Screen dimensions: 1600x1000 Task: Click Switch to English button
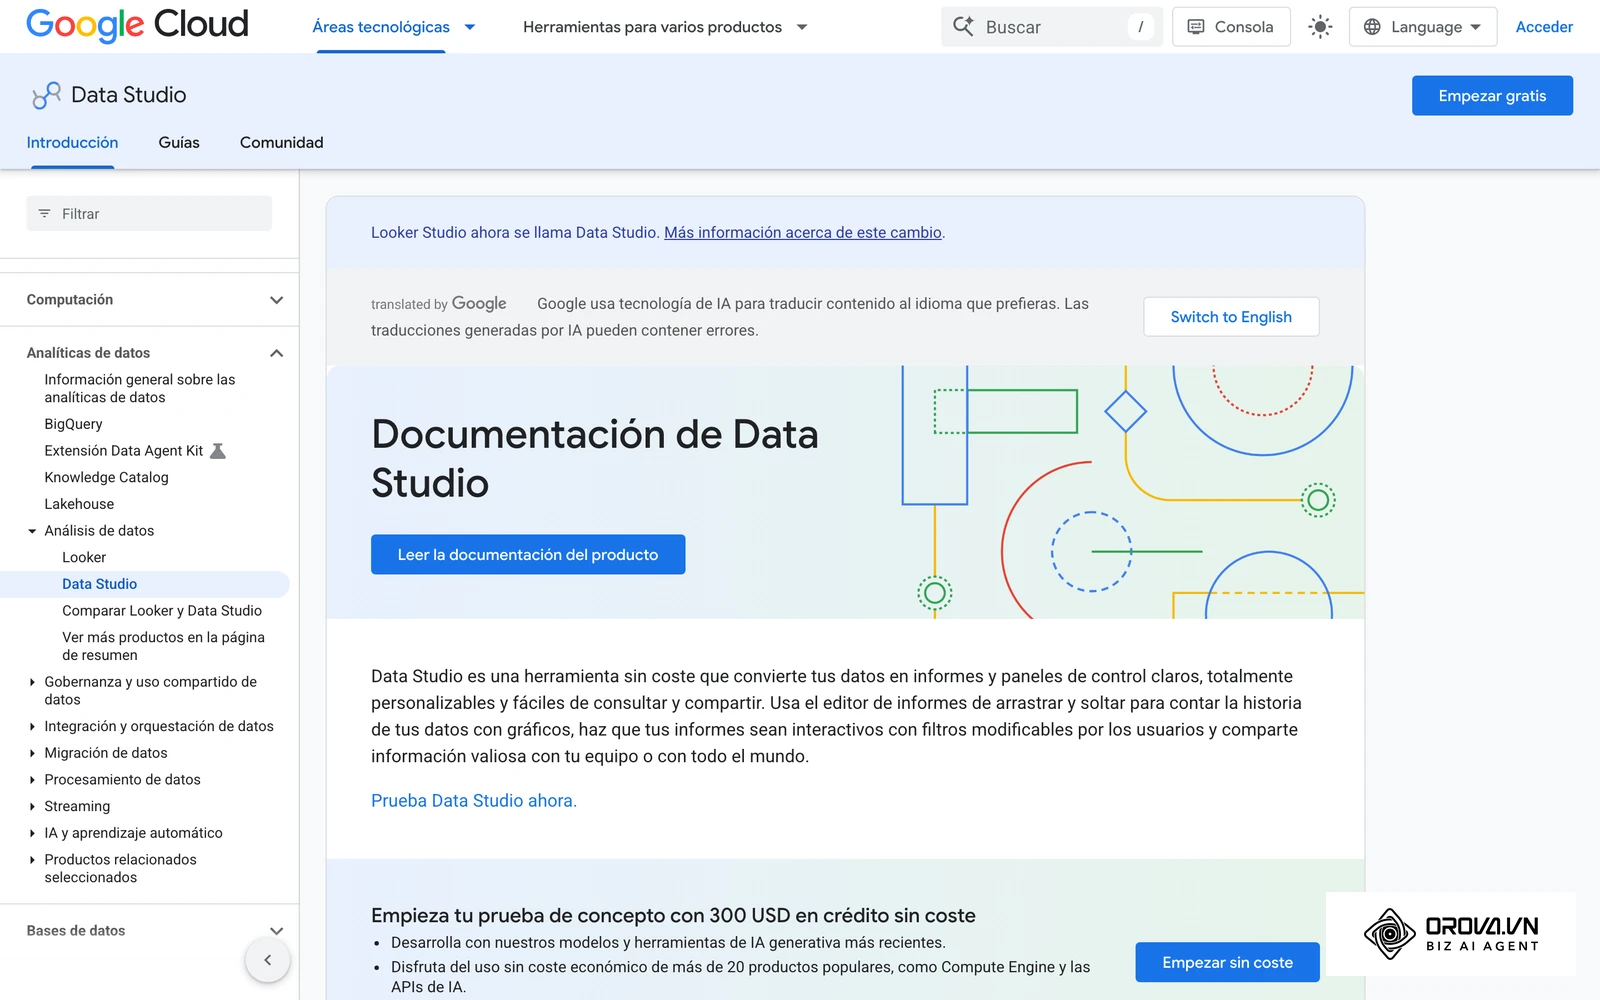coord(1231,317)
